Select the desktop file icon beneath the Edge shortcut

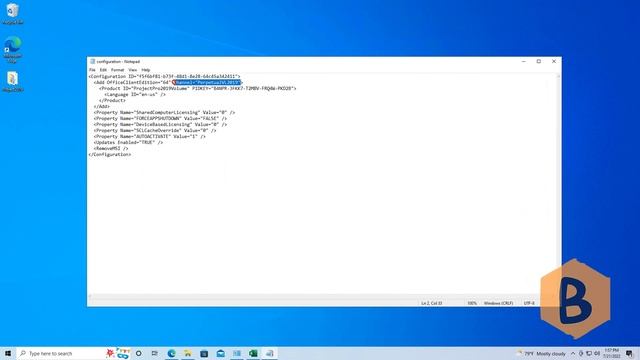[x=13, y=82]
